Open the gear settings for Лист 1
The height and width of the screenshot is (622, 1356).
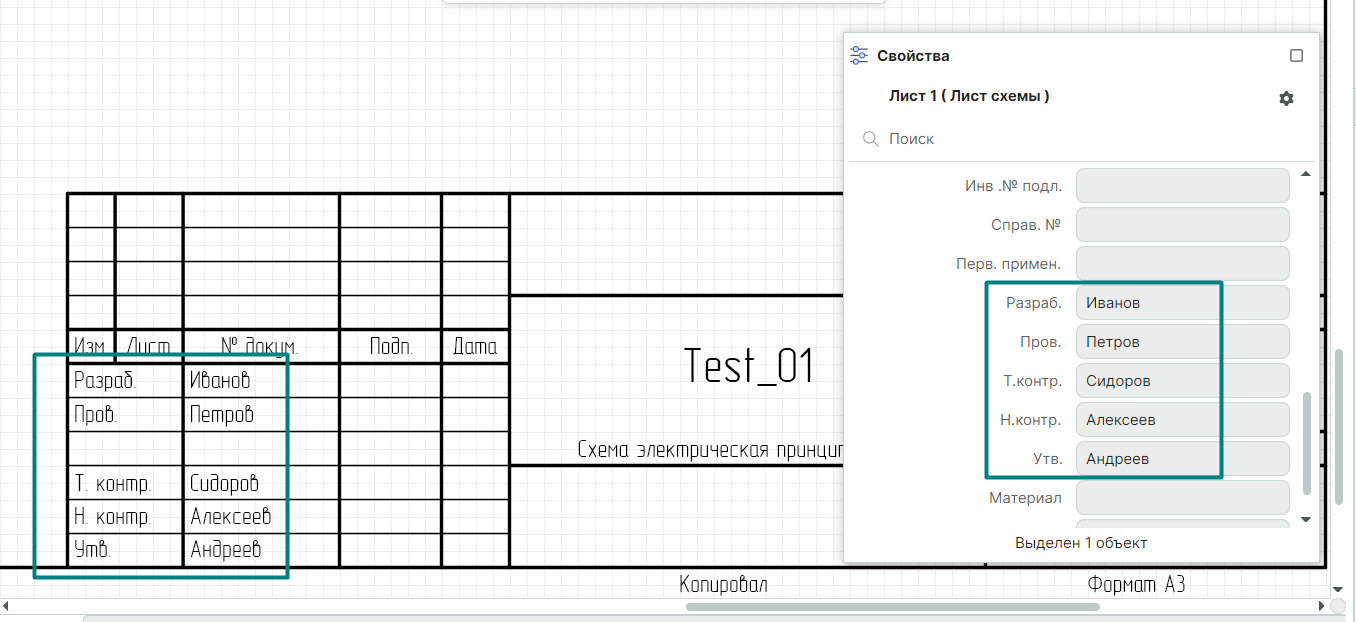(1286, 99)
